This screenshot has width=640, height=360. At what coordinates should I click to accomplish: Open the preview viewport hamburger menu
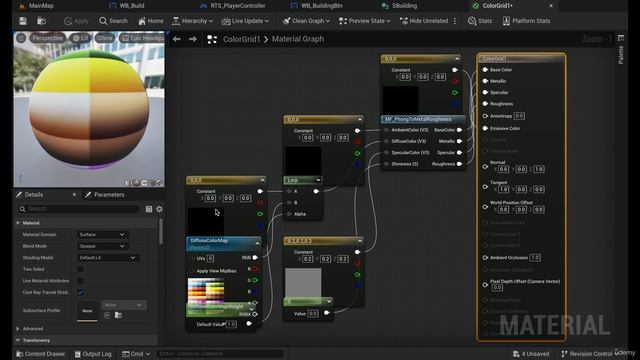click(x=21, y=38)
